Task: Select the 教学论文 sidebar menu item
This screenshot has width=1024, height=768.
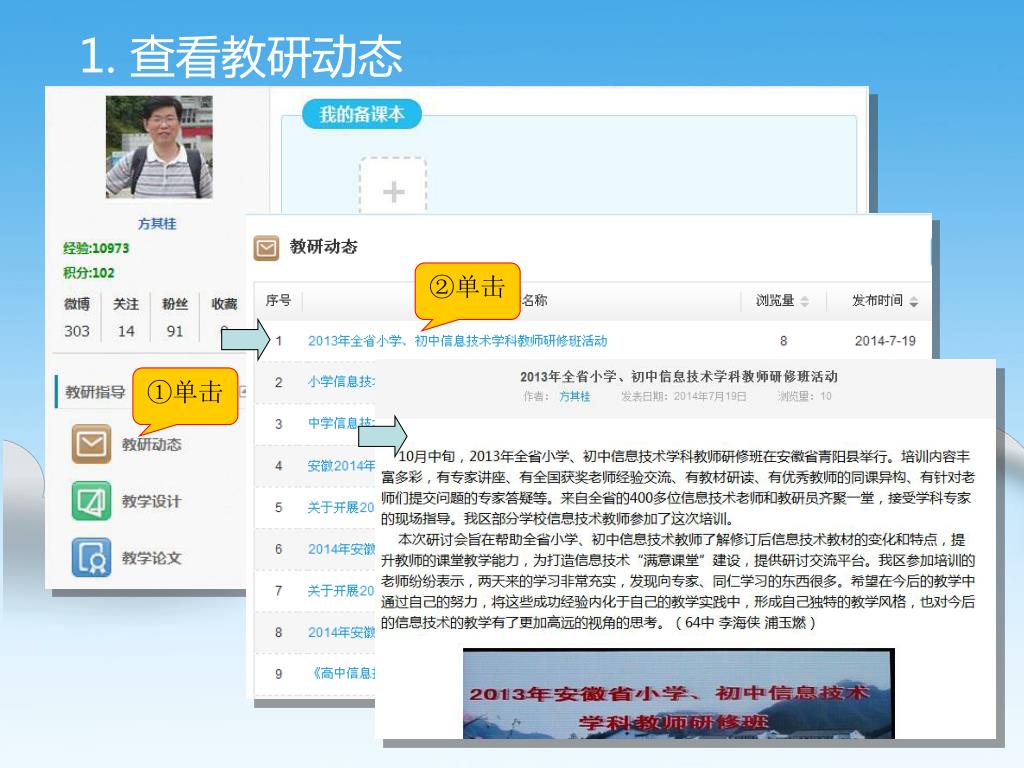Action: click(152, 558)
